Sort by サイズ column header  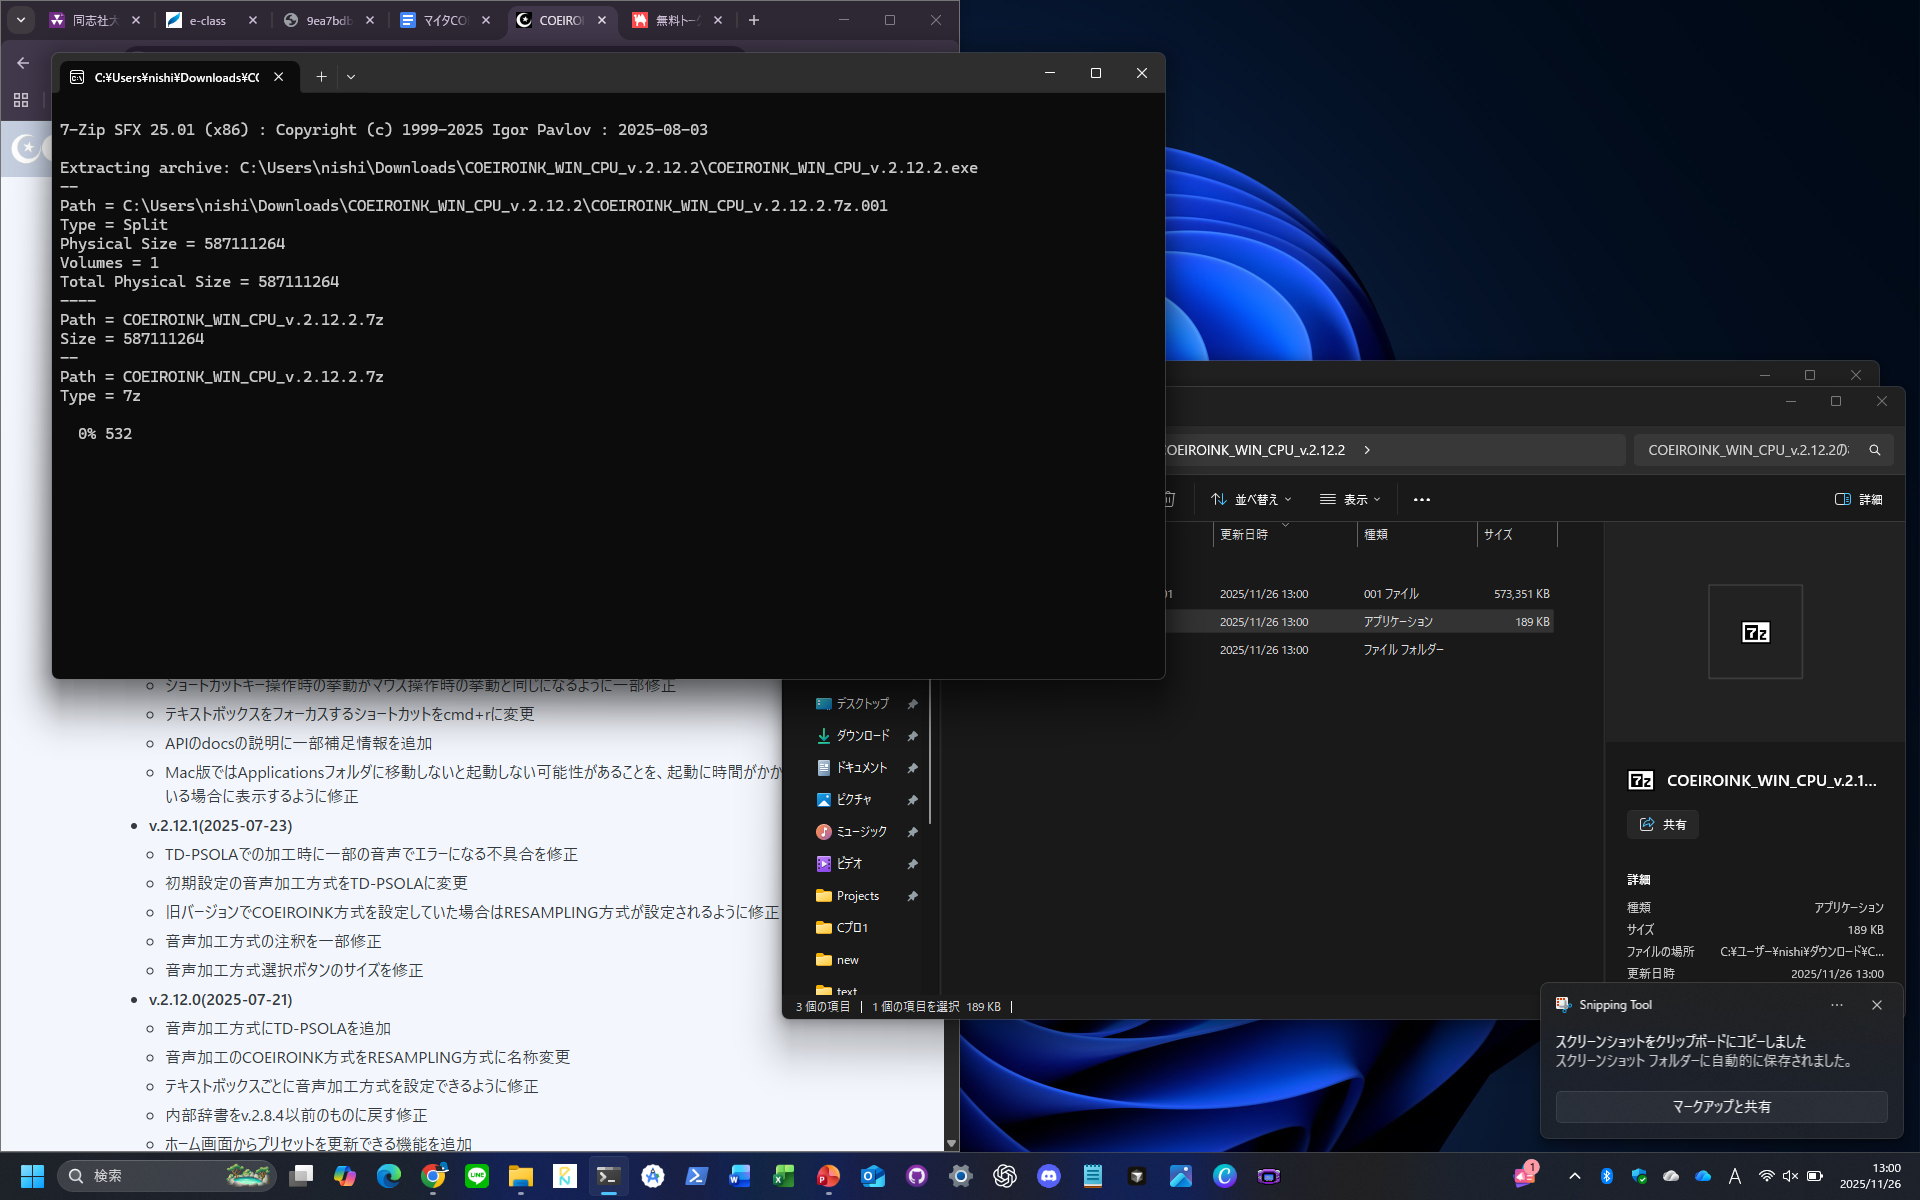tap(1517, 535)
